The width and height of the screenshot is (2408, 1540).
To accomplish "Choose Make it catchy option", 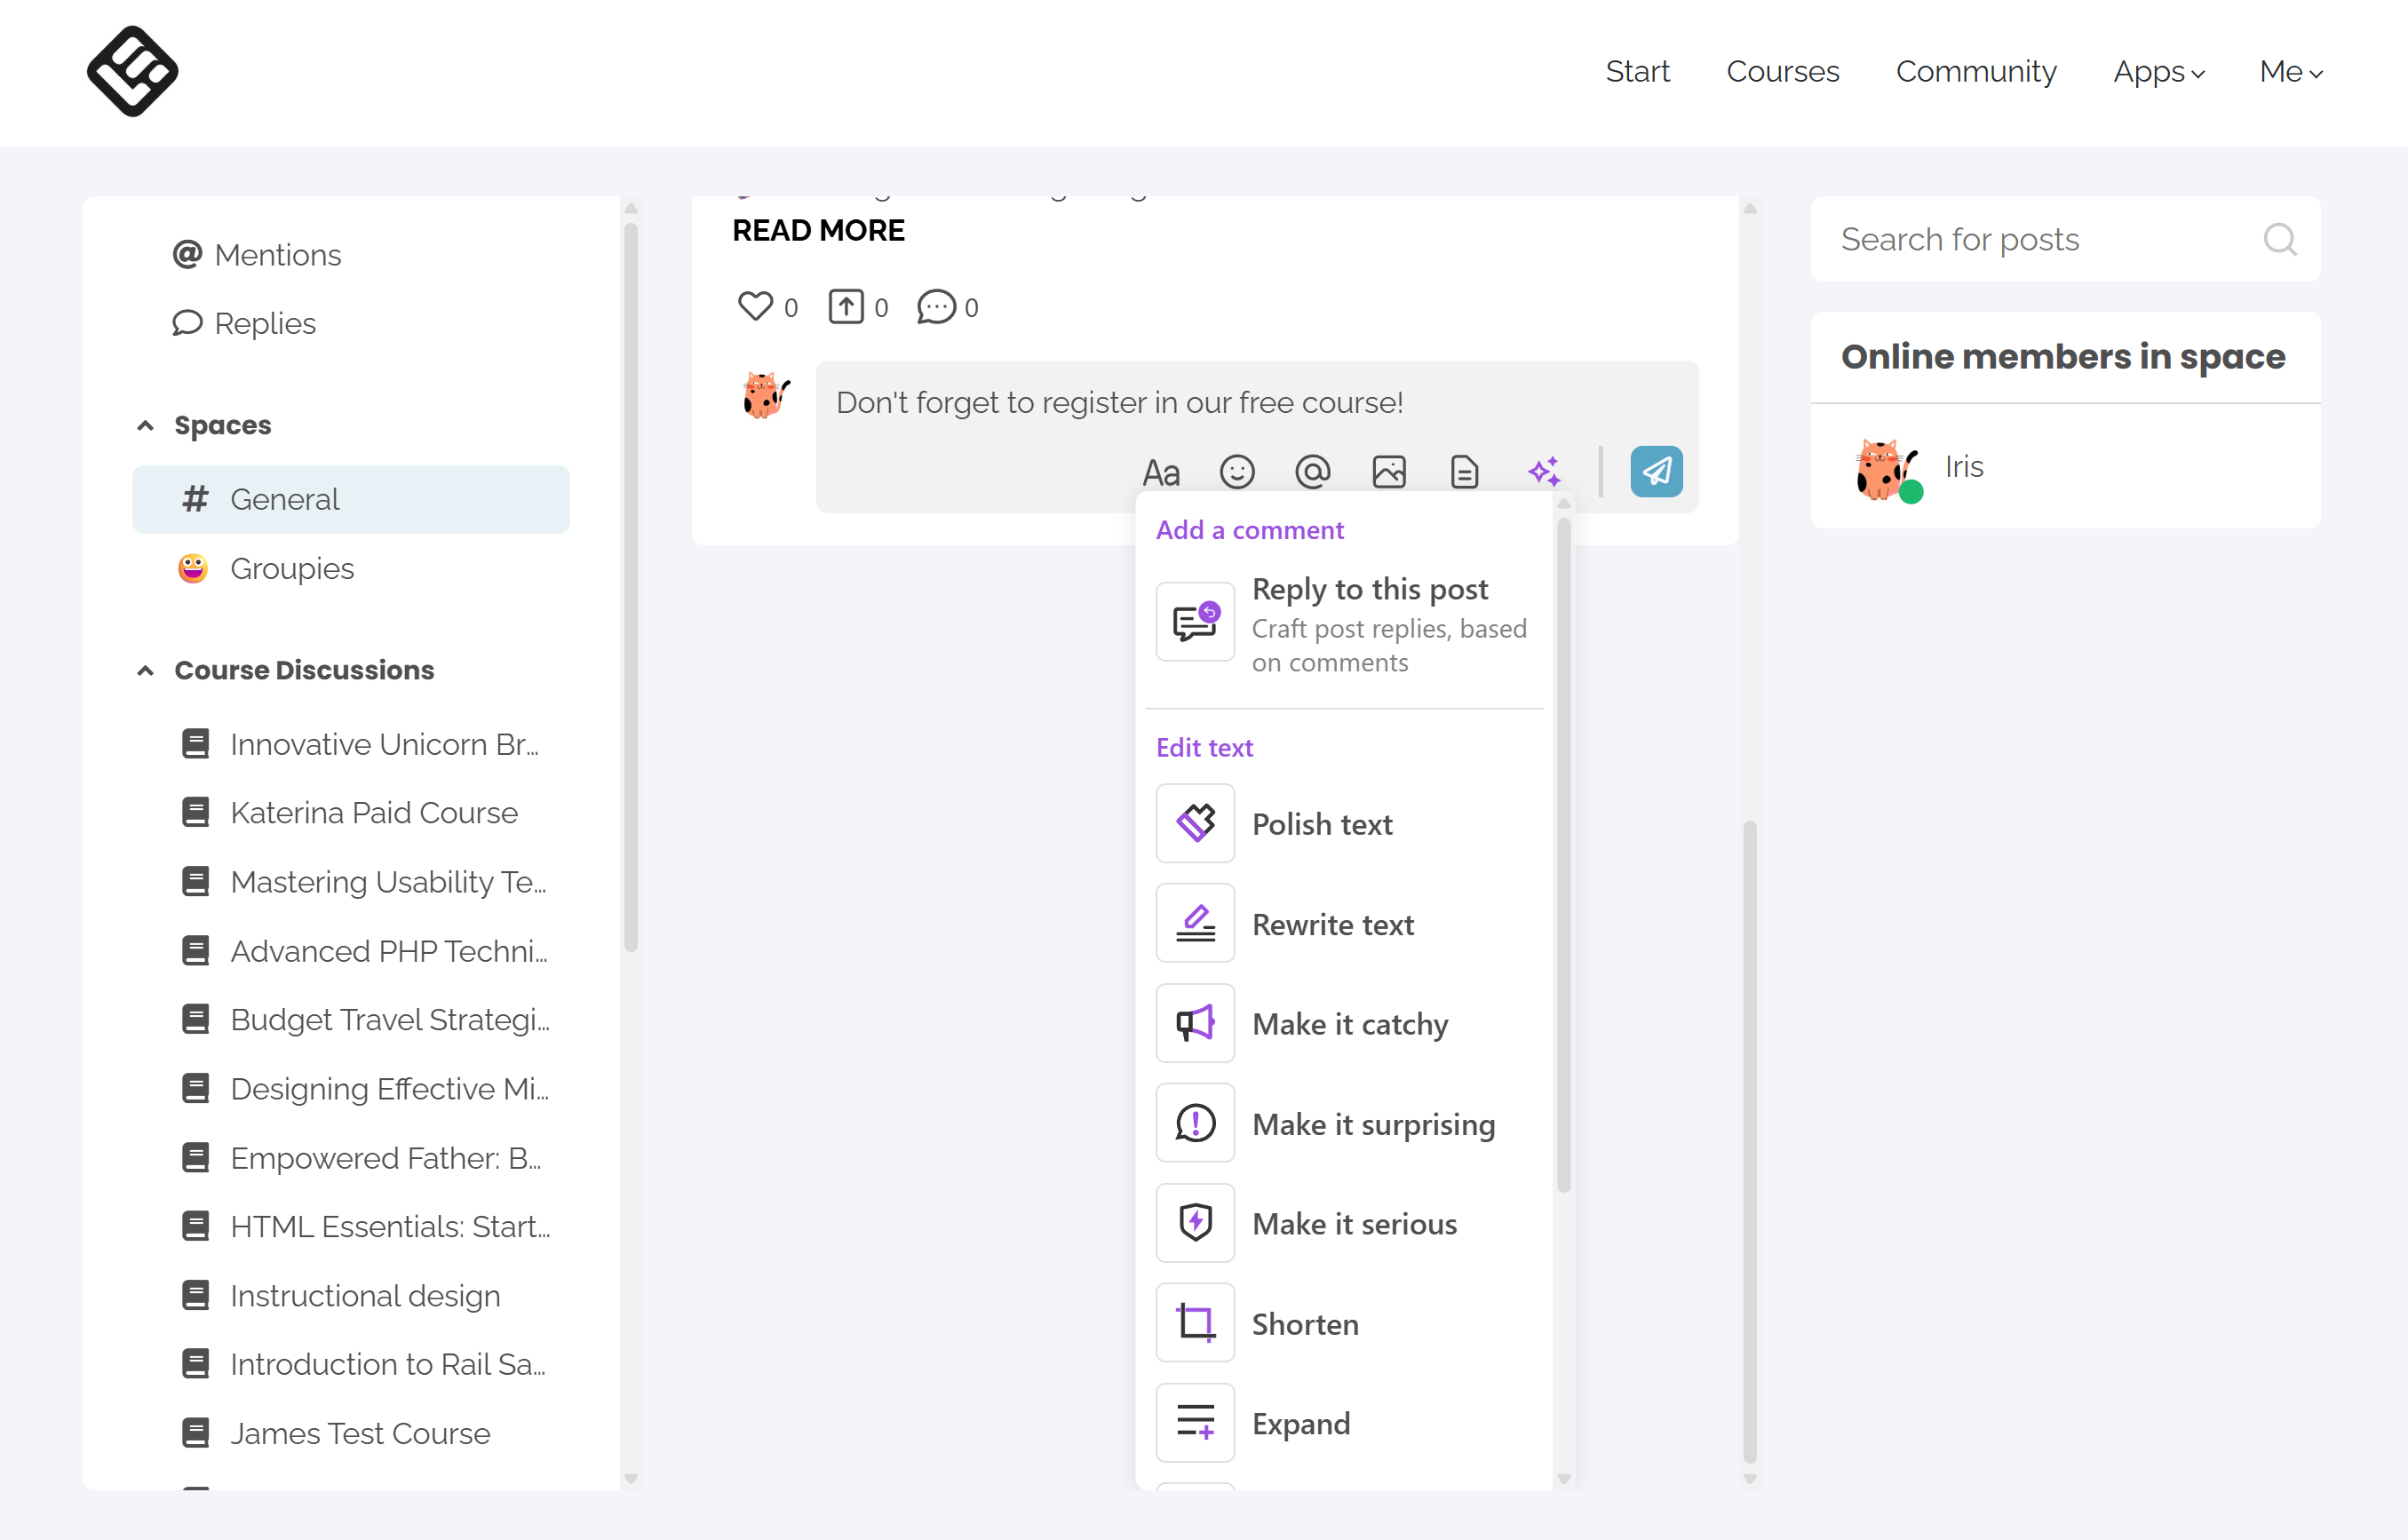I will click(1349, 1024).
